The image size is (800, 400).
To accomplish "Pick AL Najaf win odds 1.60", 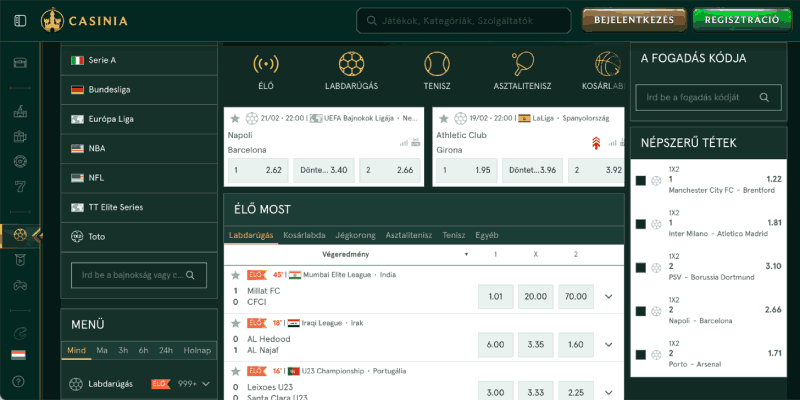I will 576,344.
